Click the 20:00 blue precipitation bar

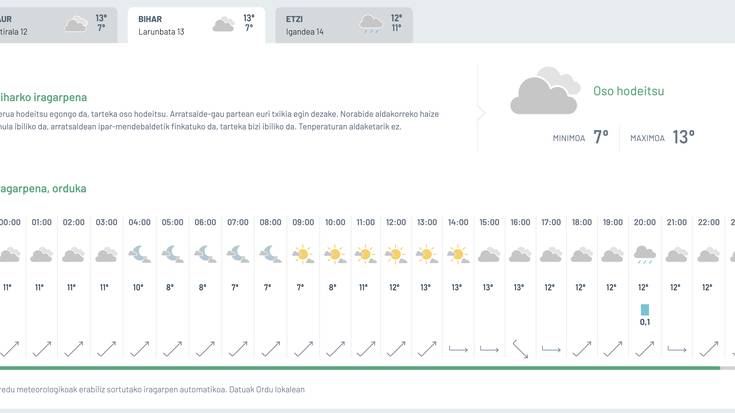645,309
